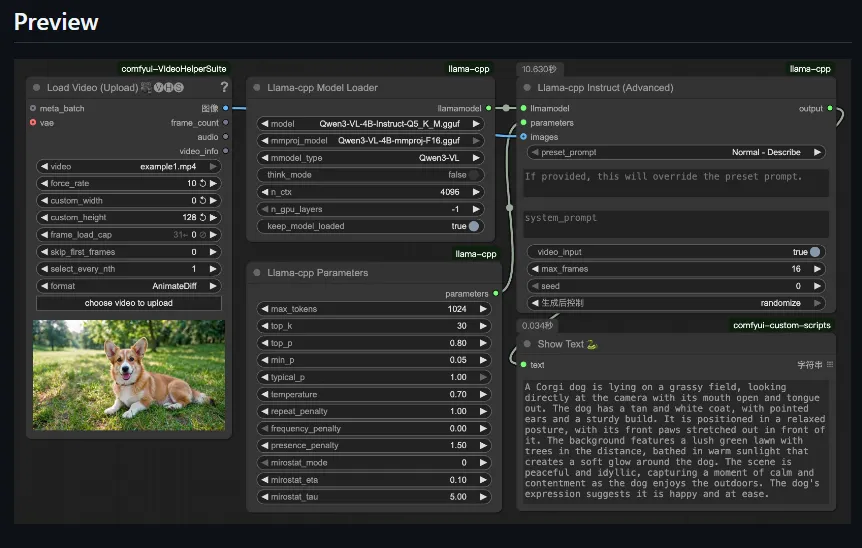Click the Corgi video preview thumbnail
The width and height of the screenshot is (862, 548).
[129, 375]
